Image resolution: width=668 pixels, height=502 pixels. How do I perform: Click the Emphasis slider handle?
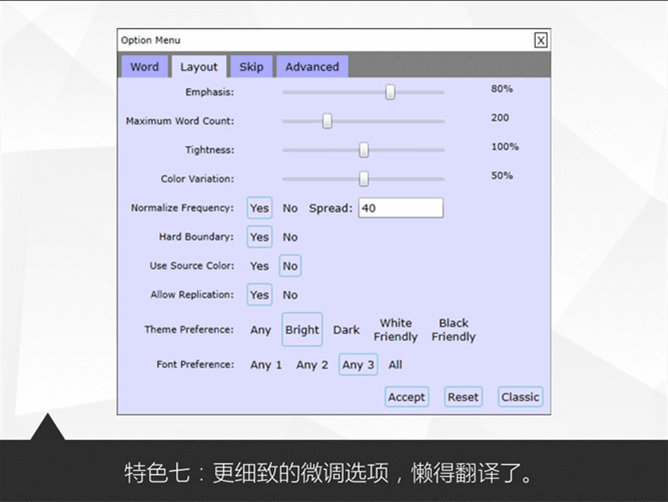click(x=390, y=92)
